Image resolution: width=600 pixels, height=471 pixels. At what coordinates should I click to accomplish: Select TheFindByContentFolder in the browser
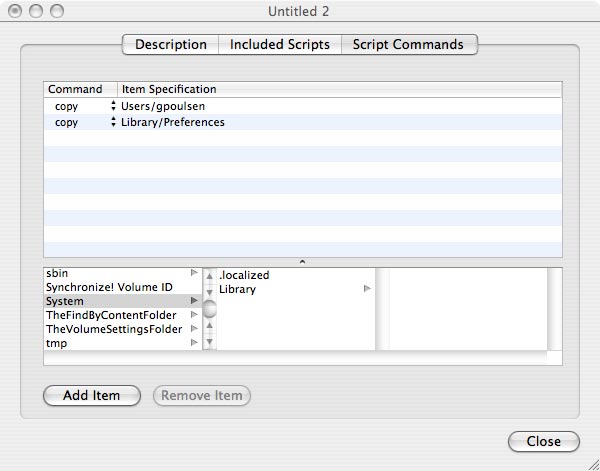pyautogui.click(x=111, y=315)
